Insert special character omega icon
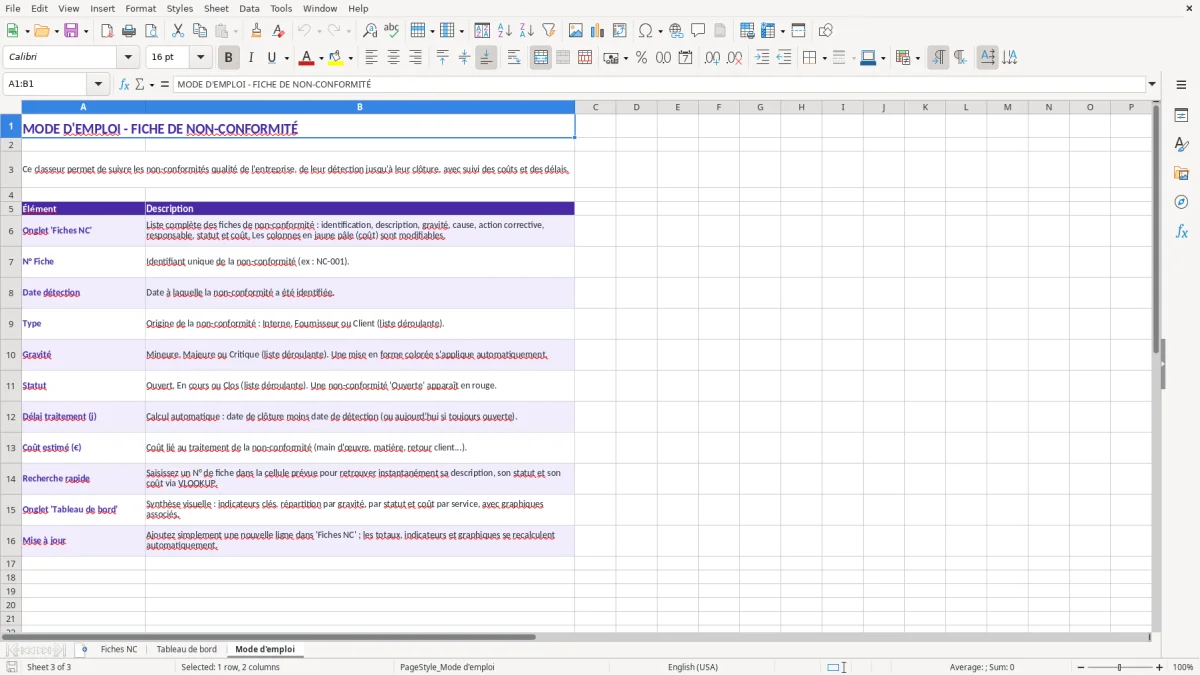The height and width of the screenshot is (675, 1200). [645, 31]
